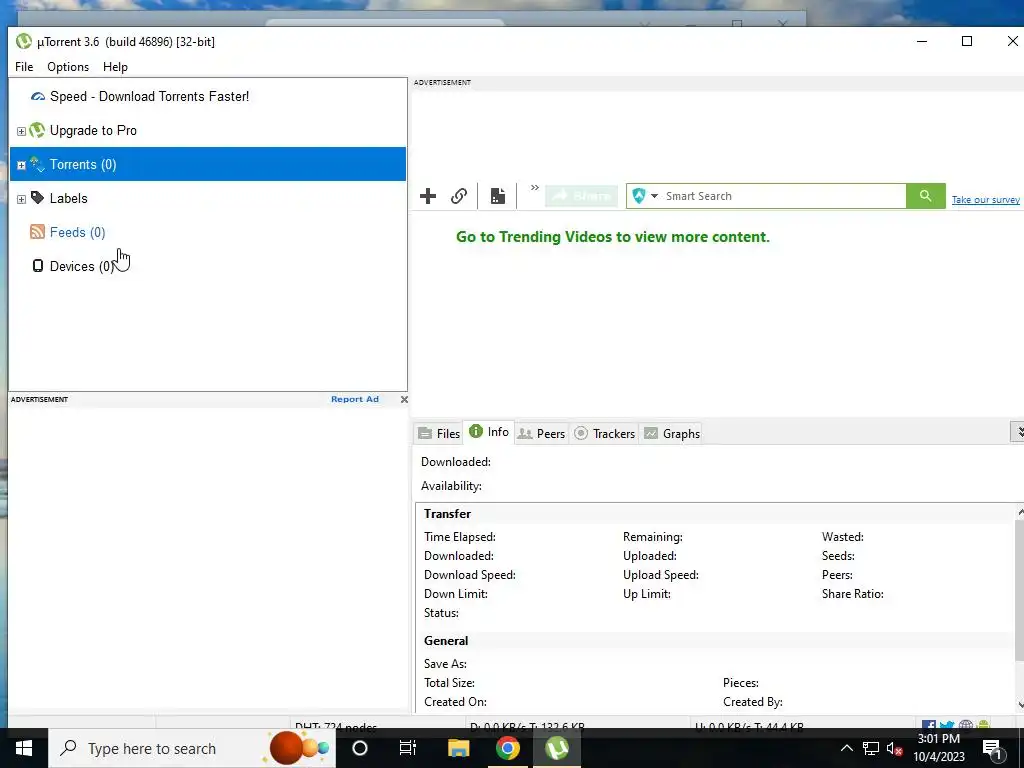Open the File menu

[24, 67]
